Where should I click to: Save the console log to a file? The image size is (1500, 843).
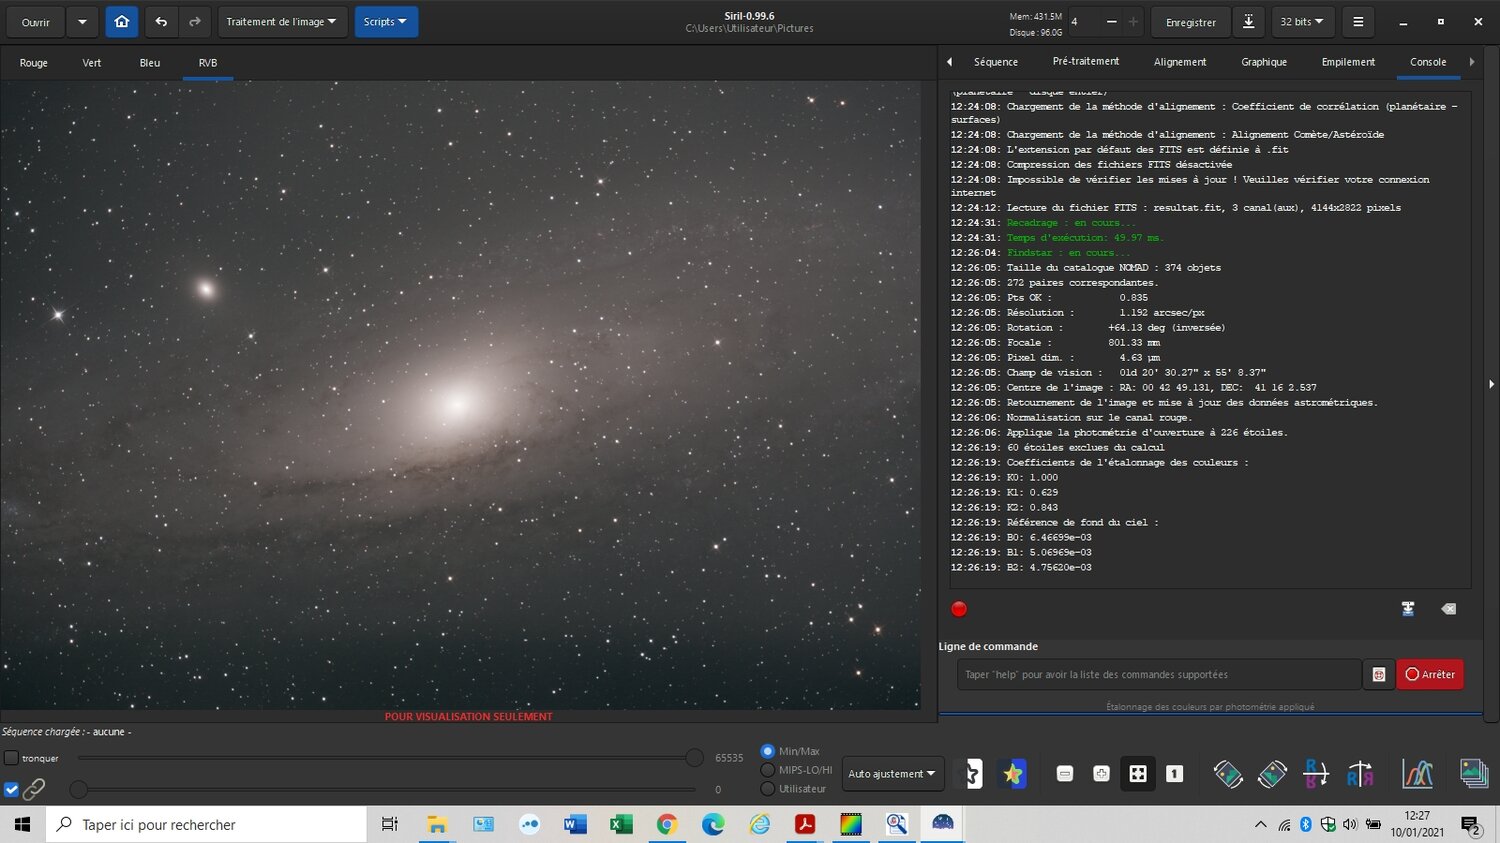click(x=1408, y=609)
